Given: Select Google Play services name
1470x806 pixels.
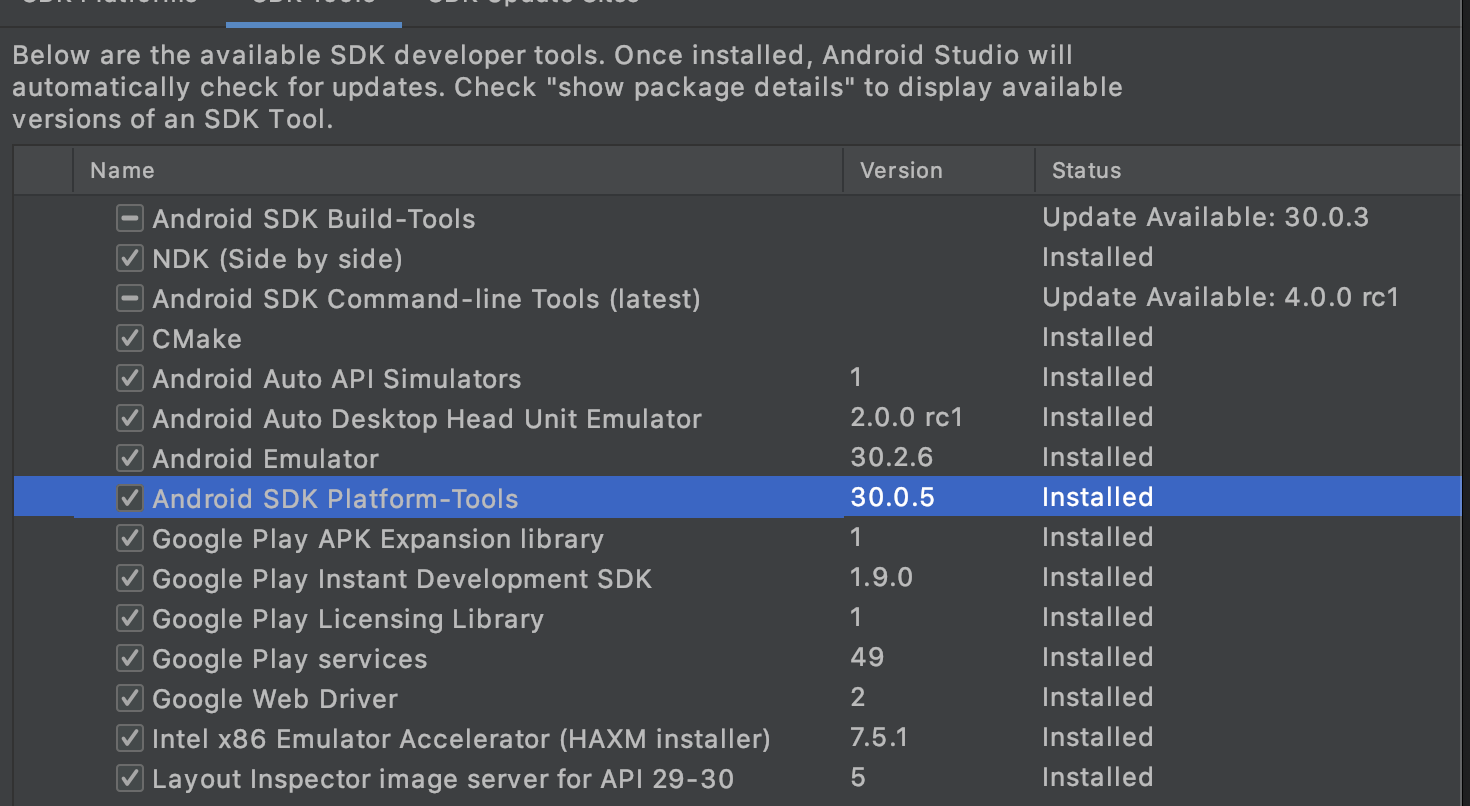Looking at the screenshot, I should pyautogui.click(x=290, y=659).
